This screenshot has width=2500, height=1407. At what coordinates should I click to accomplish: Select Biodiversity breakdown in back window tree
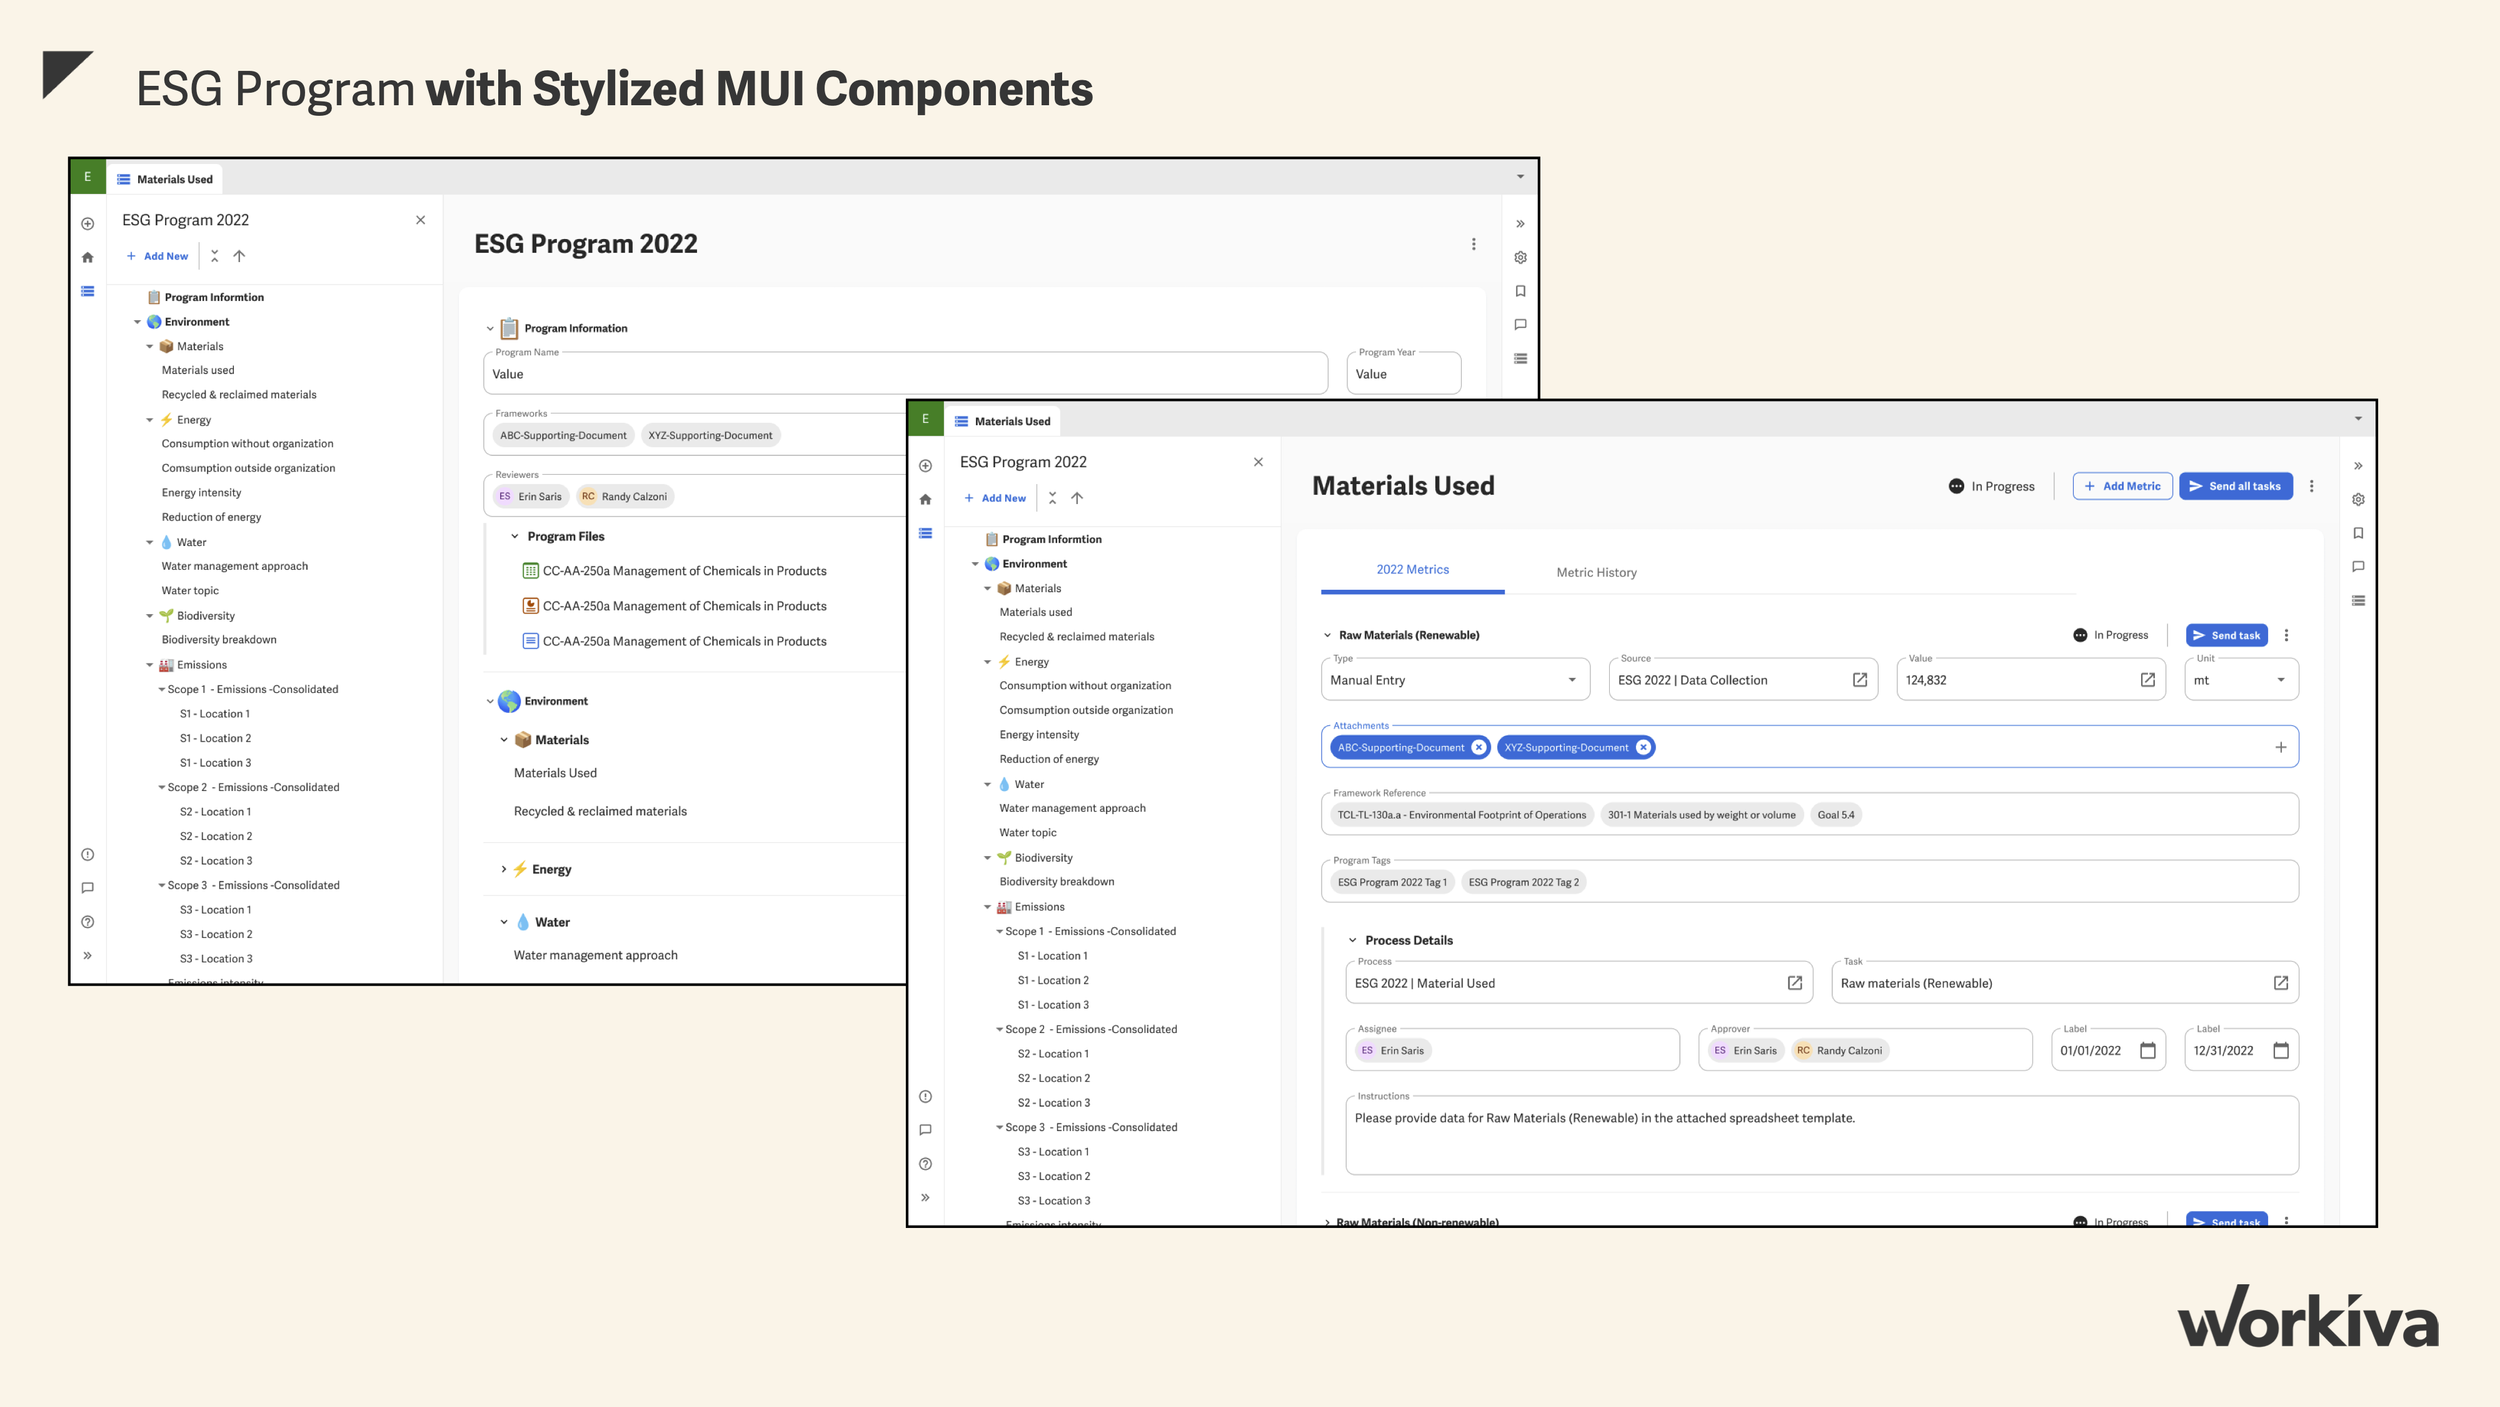(219, 639)
